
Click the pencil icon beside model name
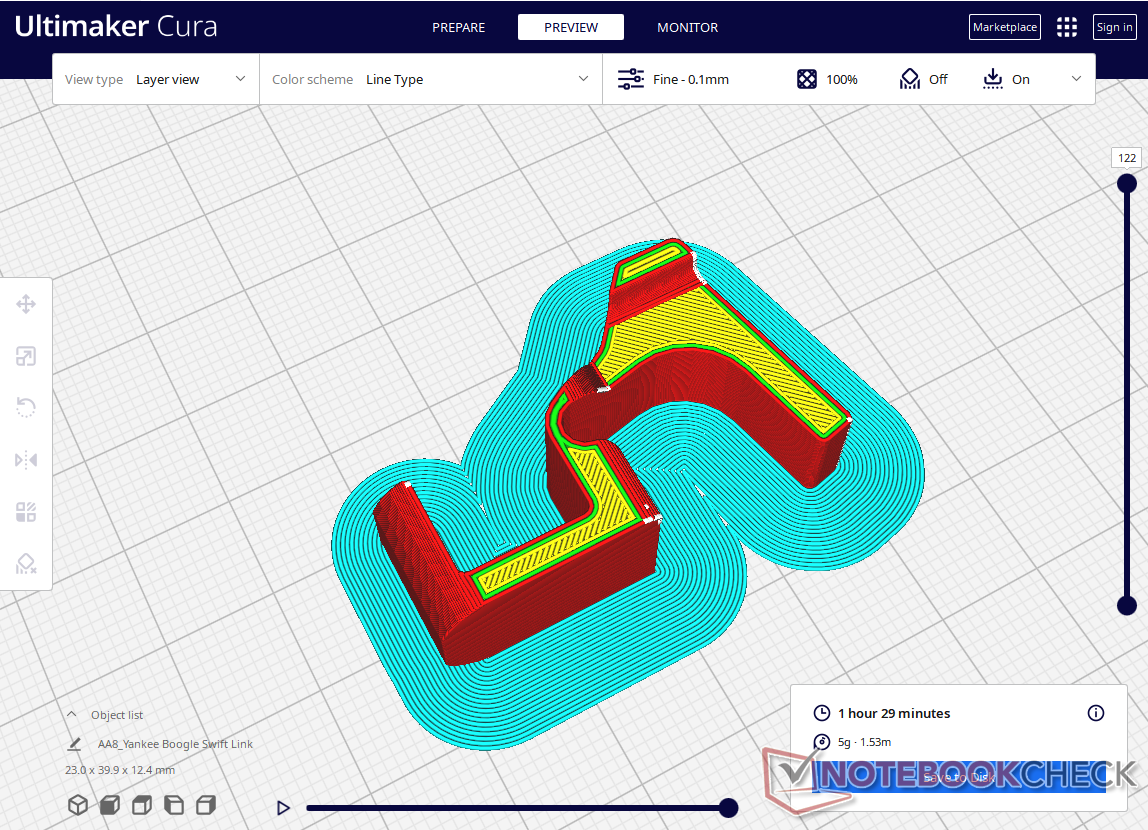[x=74, y=744]
